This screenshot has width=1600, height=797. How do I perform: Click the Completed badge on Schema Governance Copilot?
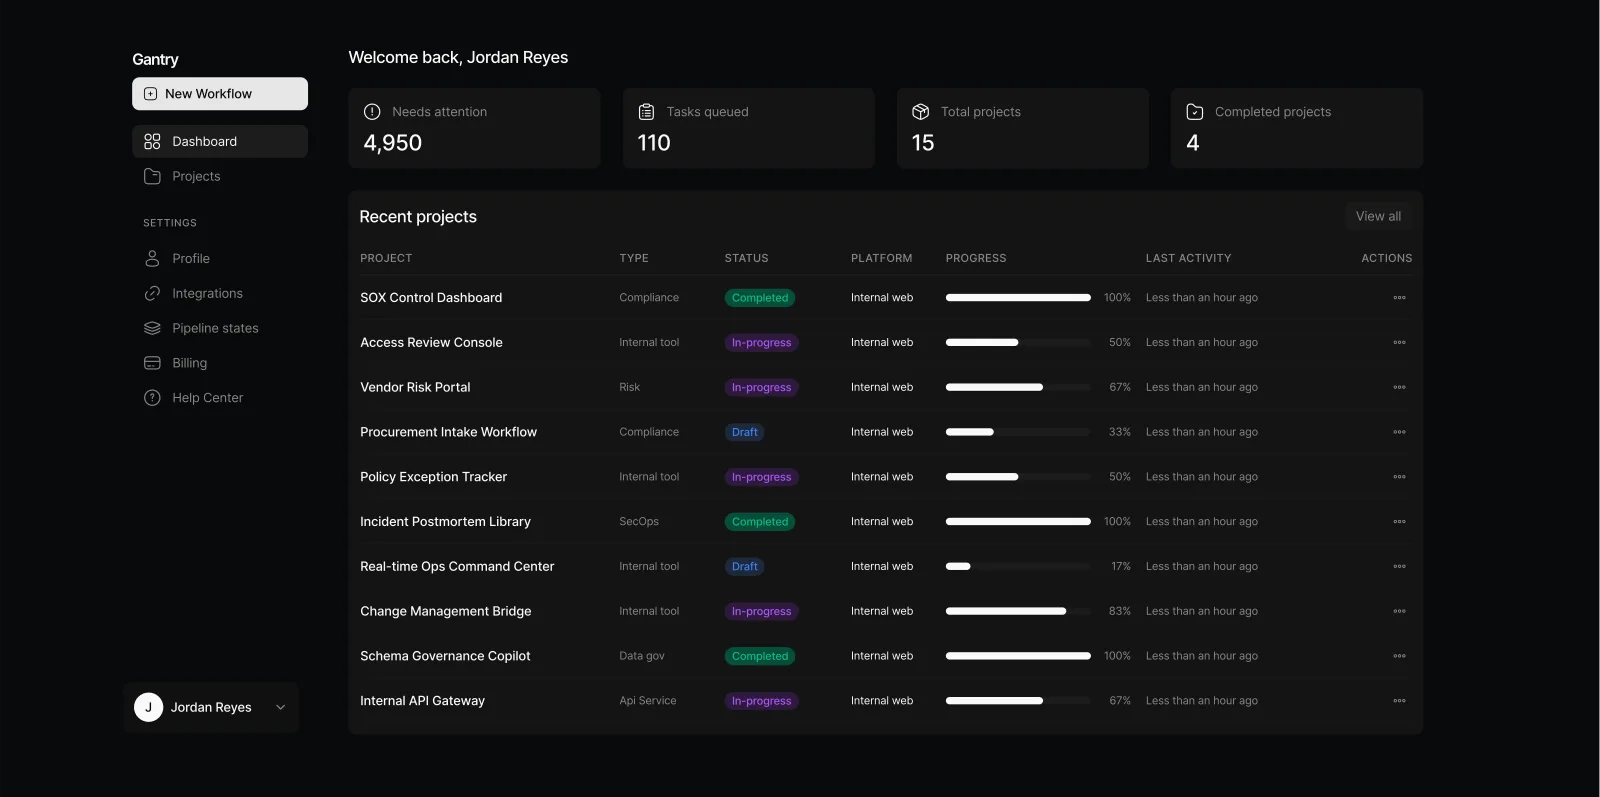pos(759,657)
